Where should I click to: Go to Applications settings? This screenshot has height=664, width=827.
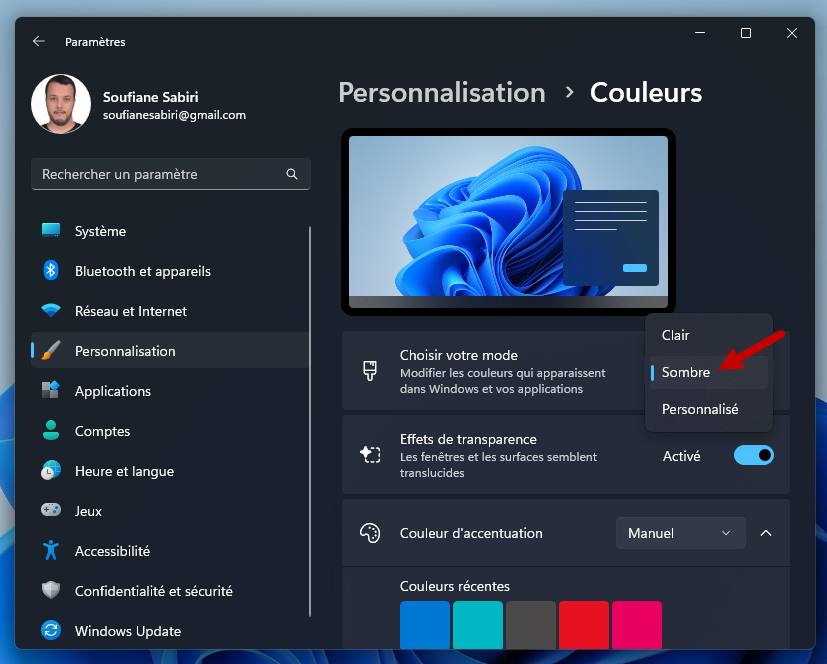pos(170,391)
